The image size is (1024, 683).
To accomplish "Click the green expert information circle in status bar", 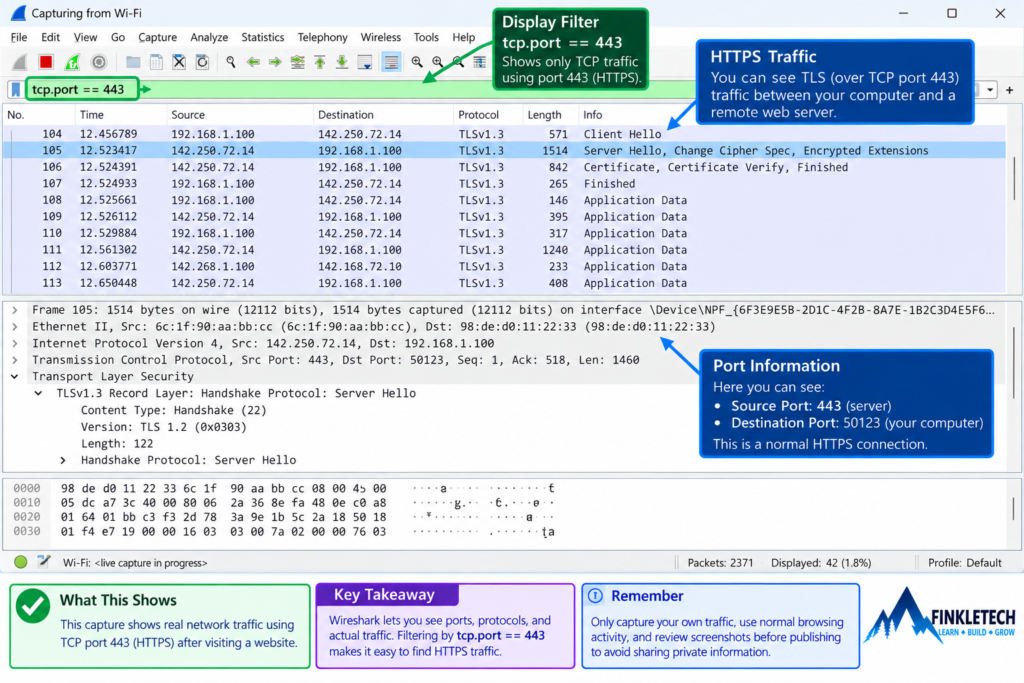I will click(x=21, y=562).
